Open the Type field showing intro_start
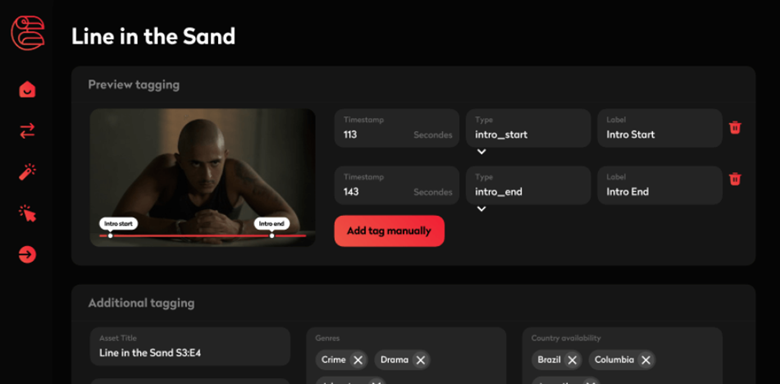Viewport: 780px width, 384px height. [528, 128]
